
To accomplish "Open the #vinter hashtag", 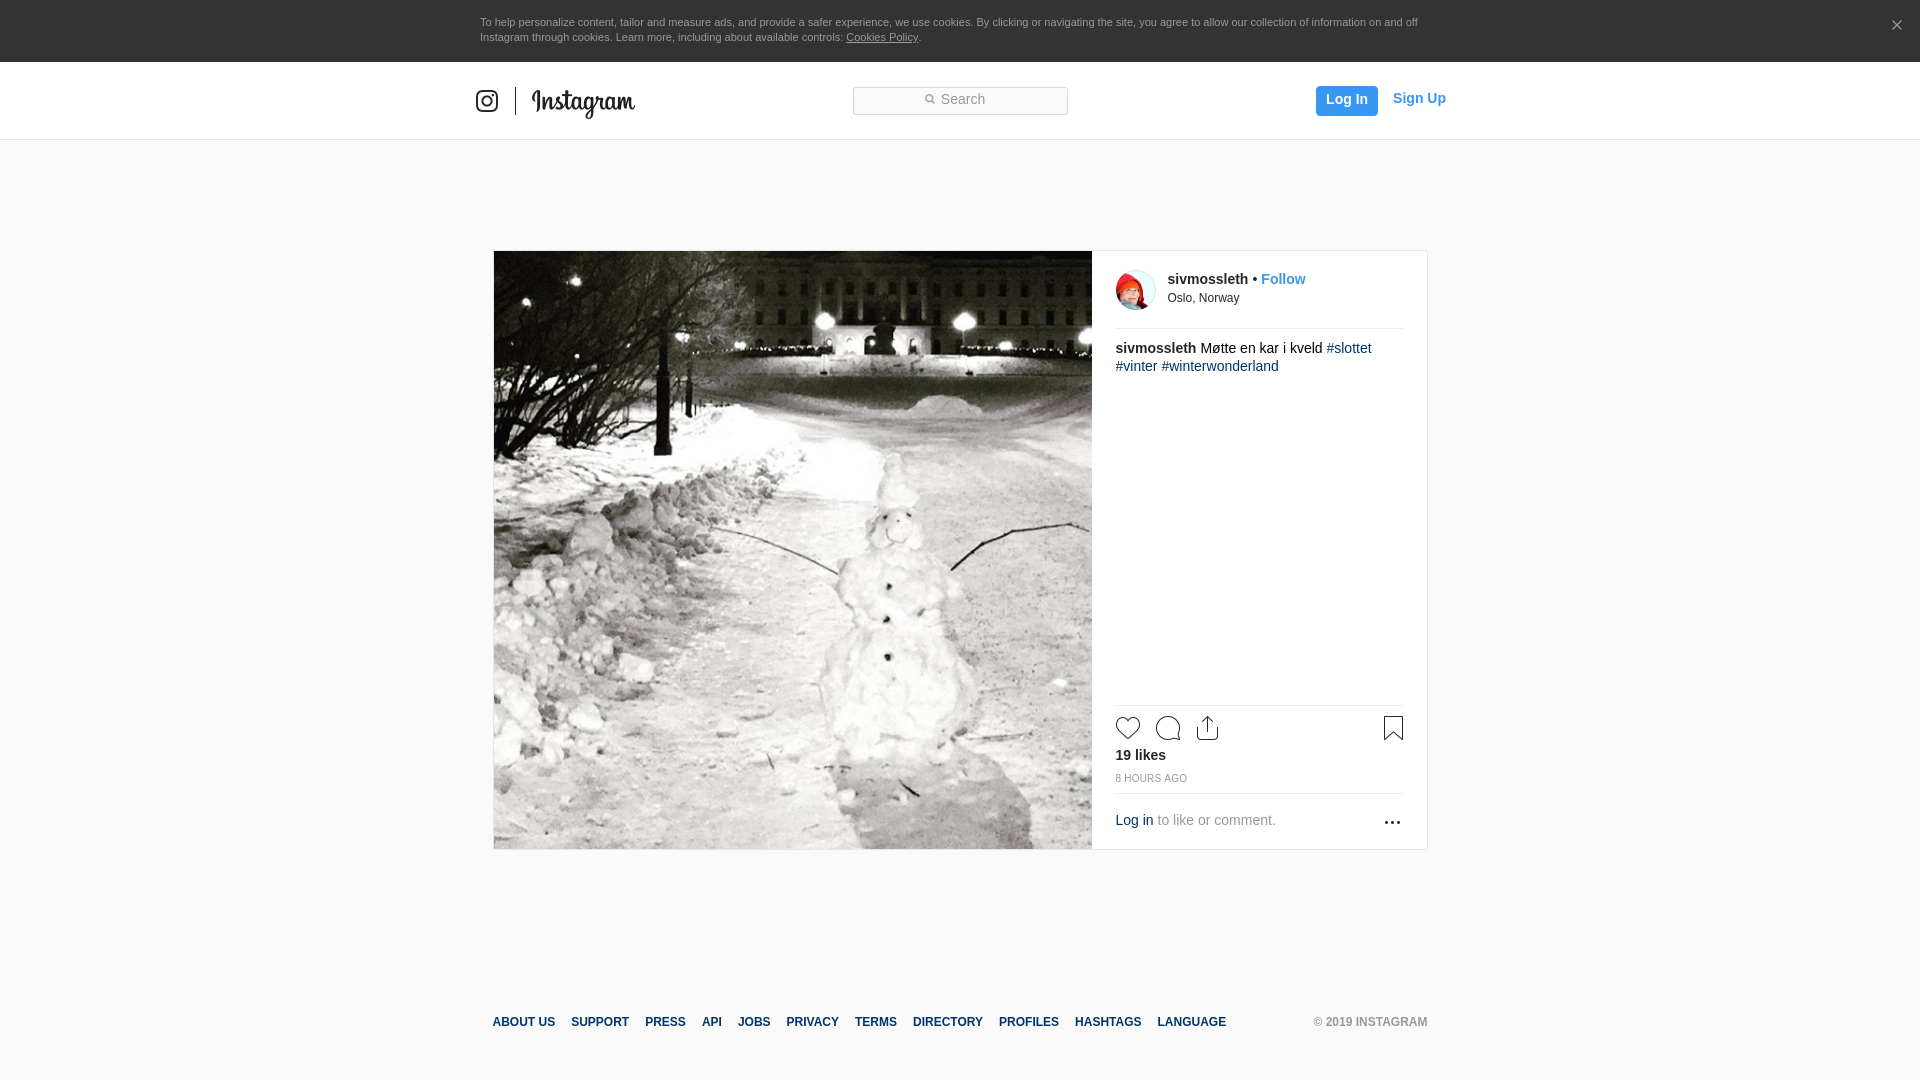I will [x=1136, y=366].
